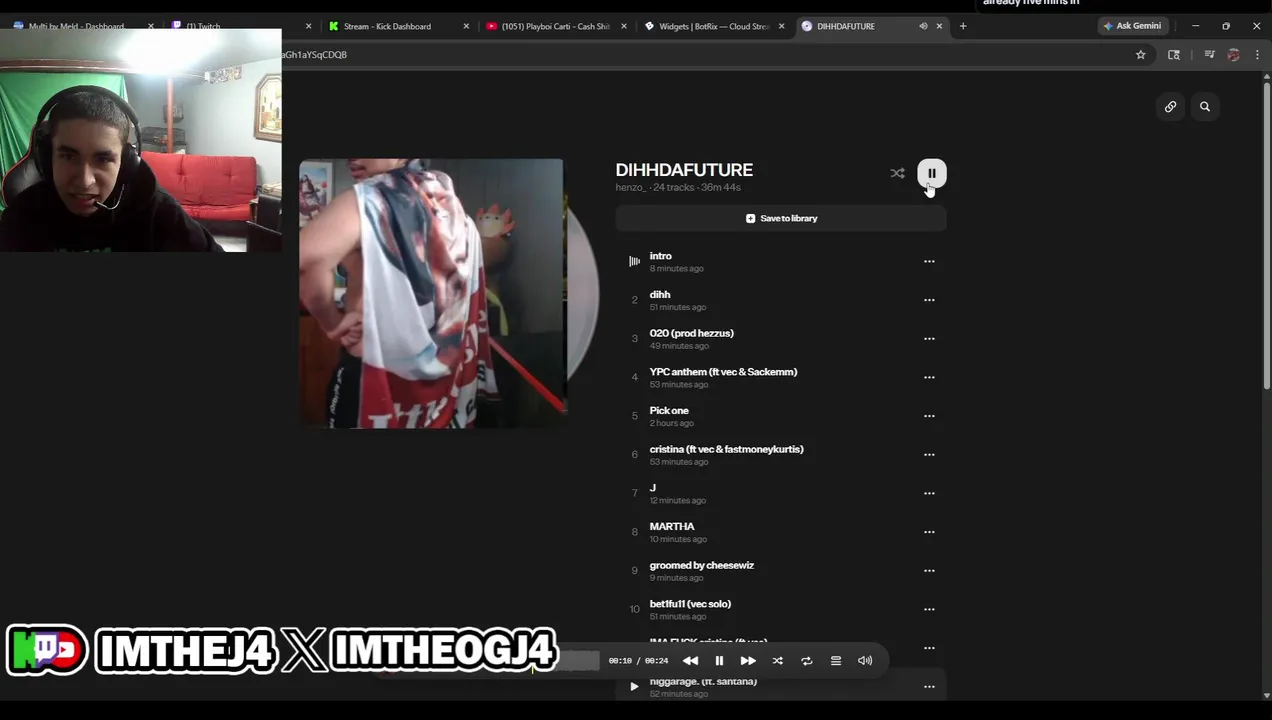Mute the DIHHDAFUTURE tab audio icon

coord(923,26)
